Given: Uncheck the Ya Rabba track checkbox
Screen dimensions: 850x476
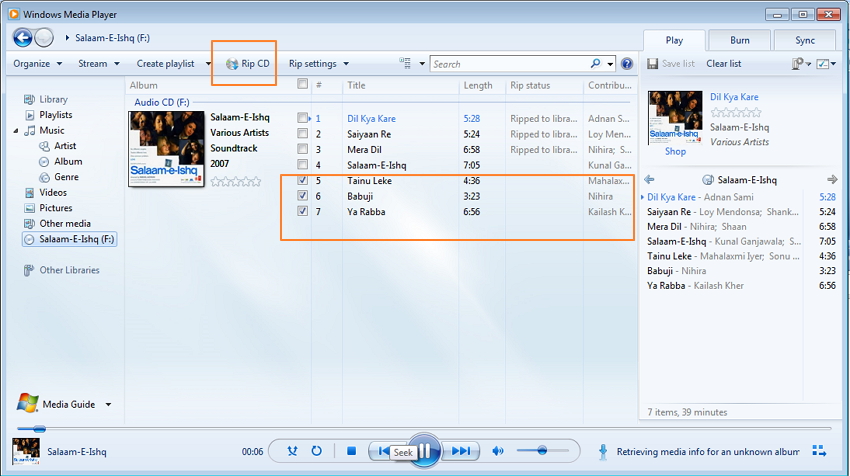Looking at the screenshot, I should tap(302, 212).
